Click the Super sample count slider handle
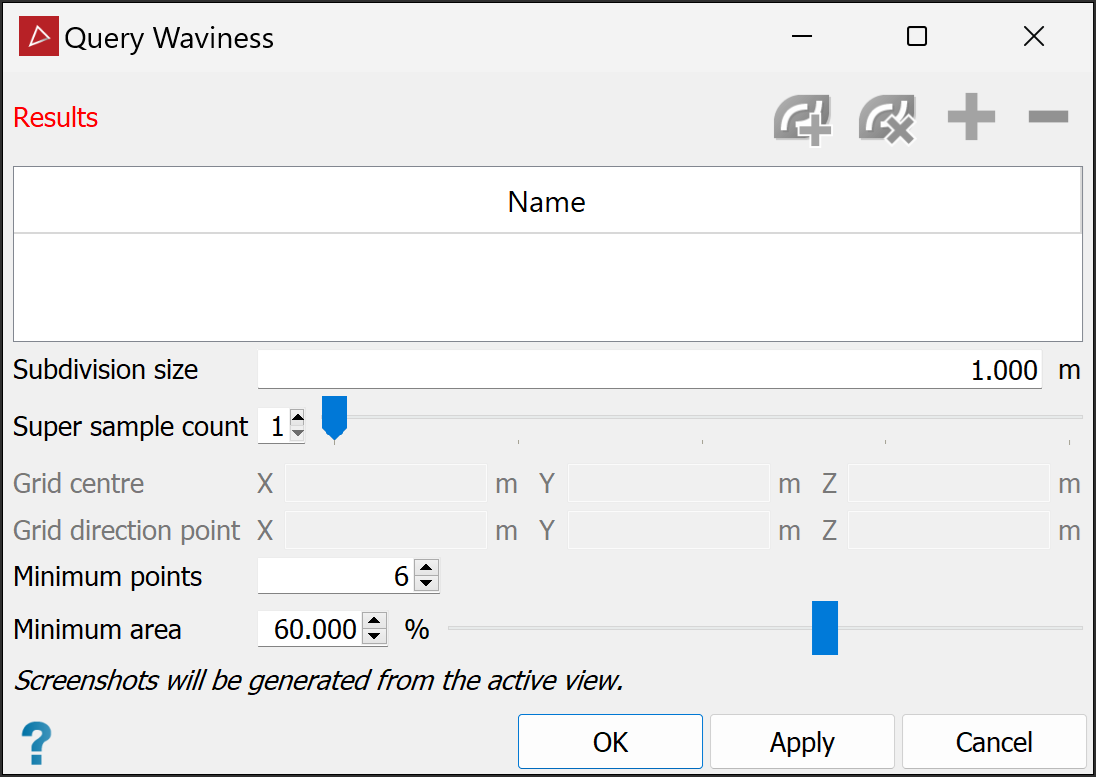 click(334, 416)
